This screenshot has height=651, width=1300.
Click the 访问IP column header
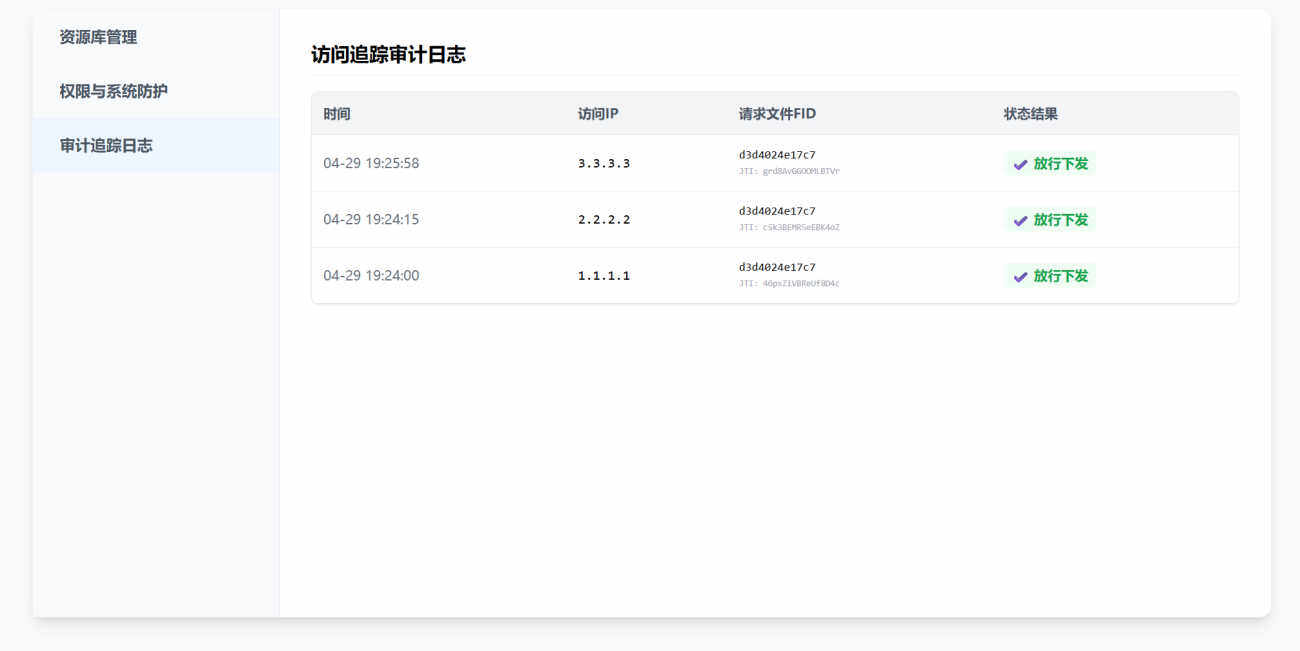pos(598,114)
